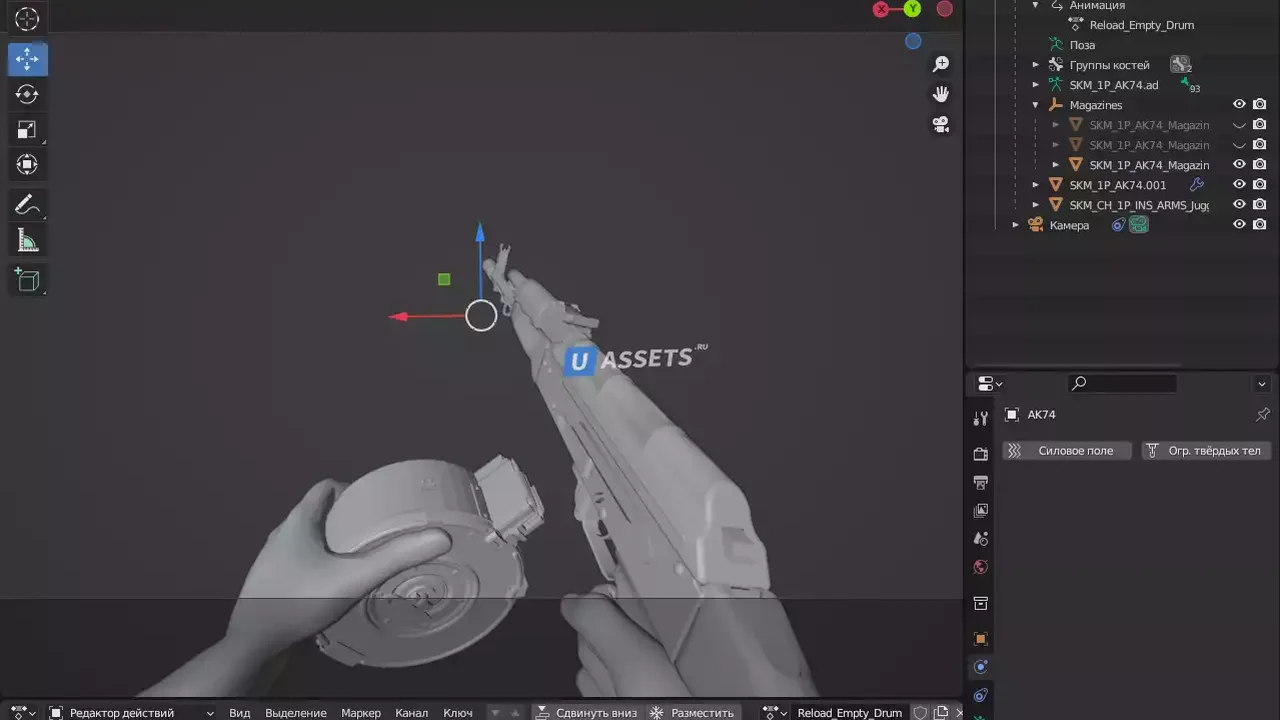Image resolution: width=1280 pixels, height=720 pixels.
Task: Activate the Move tool
Action: (27, 60)
